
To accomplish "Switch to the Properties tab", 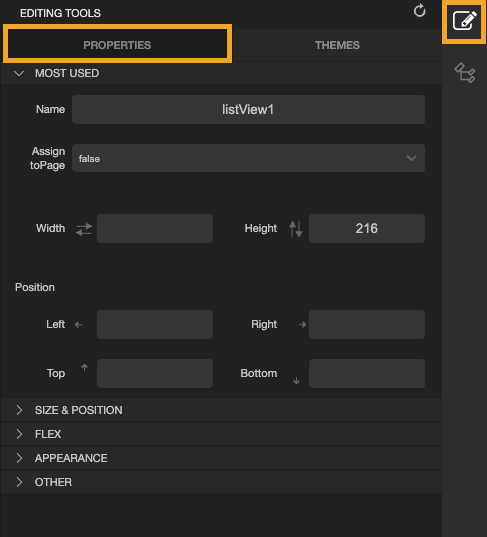I will point(117,45).
